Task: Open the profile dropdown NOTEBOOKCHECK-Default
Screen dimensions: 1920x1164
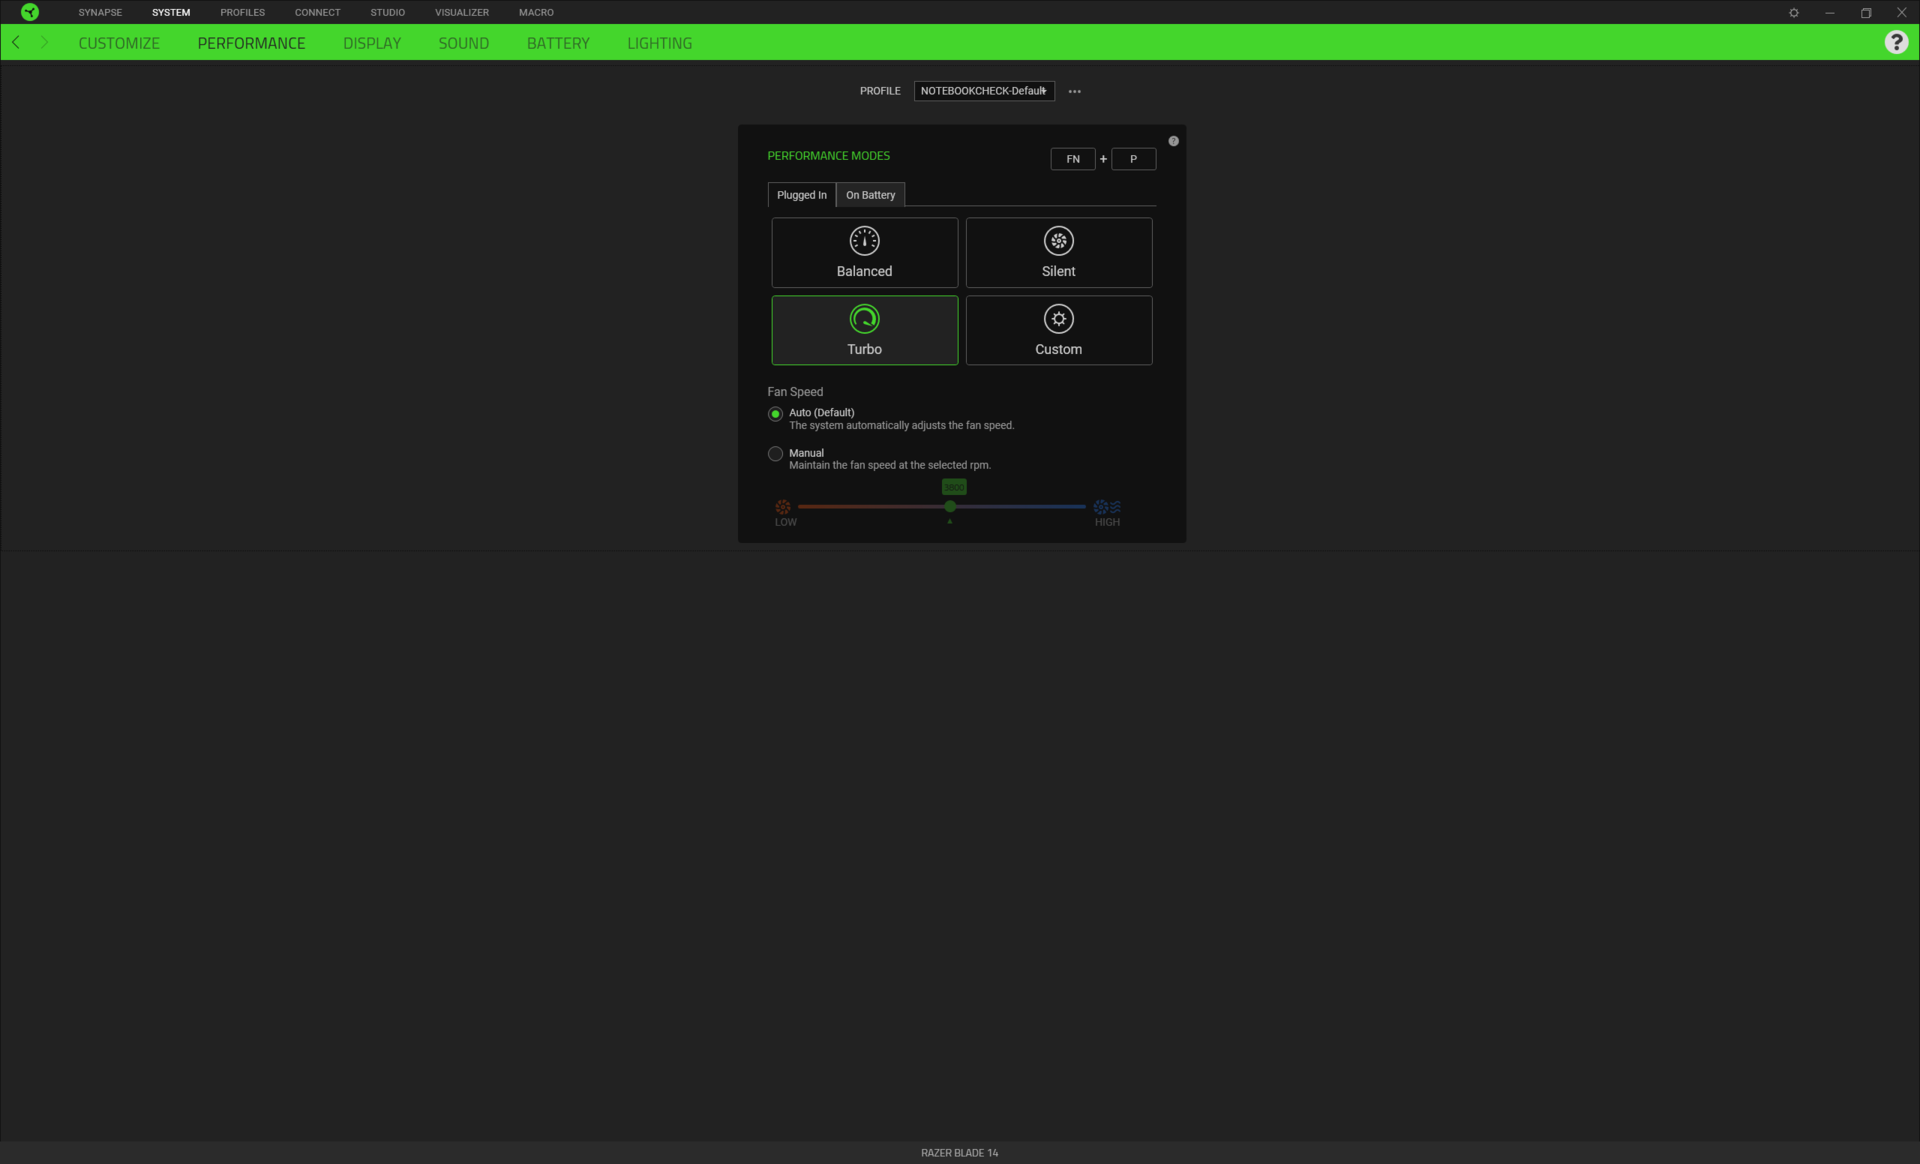Action: point(983,91)
